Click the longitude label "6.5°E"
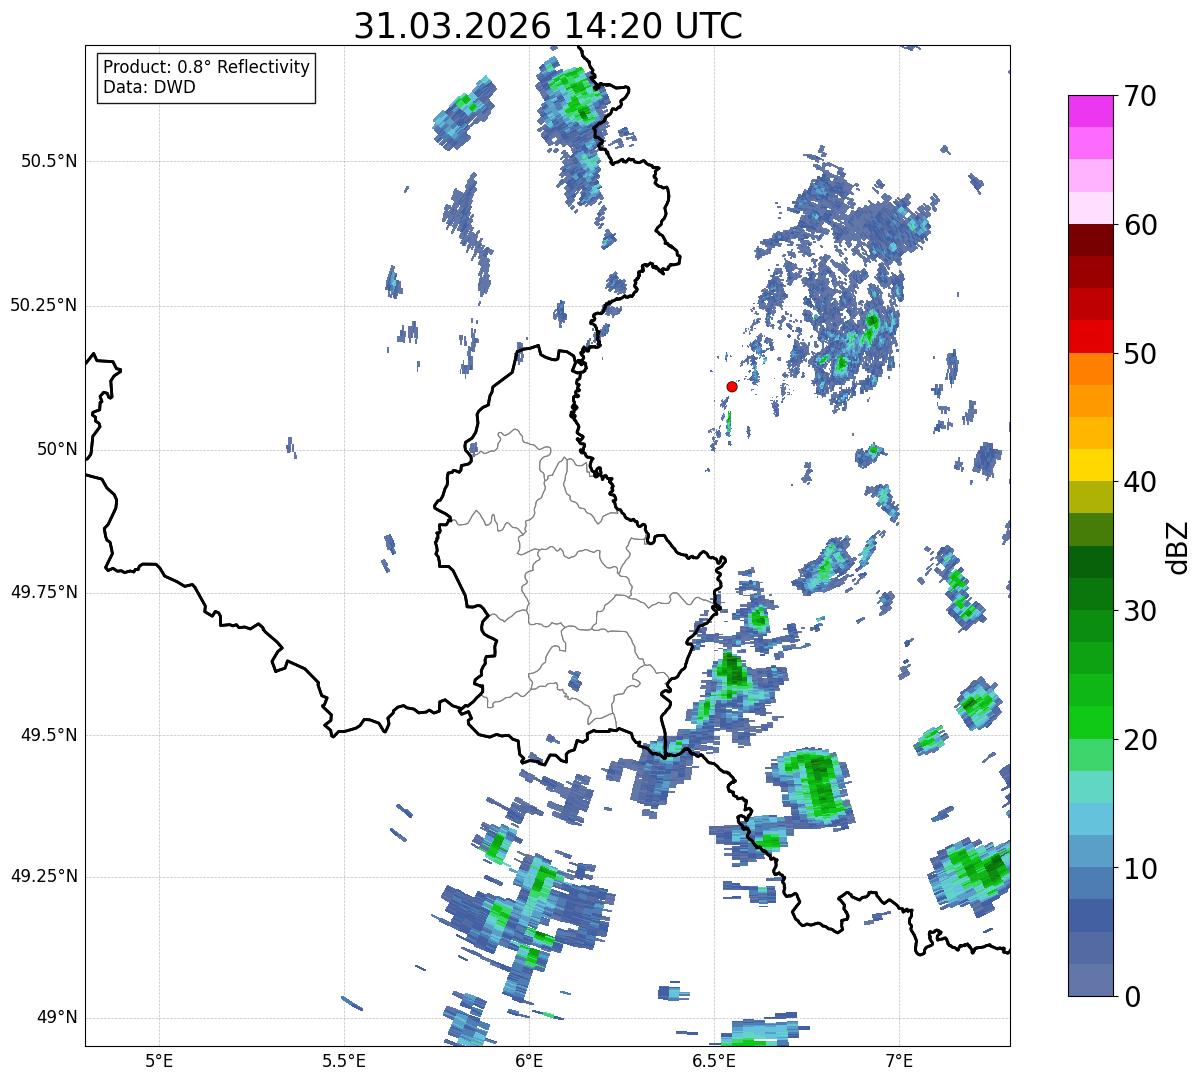The image size is (1202, 1081). click(x=715, y=1060)
